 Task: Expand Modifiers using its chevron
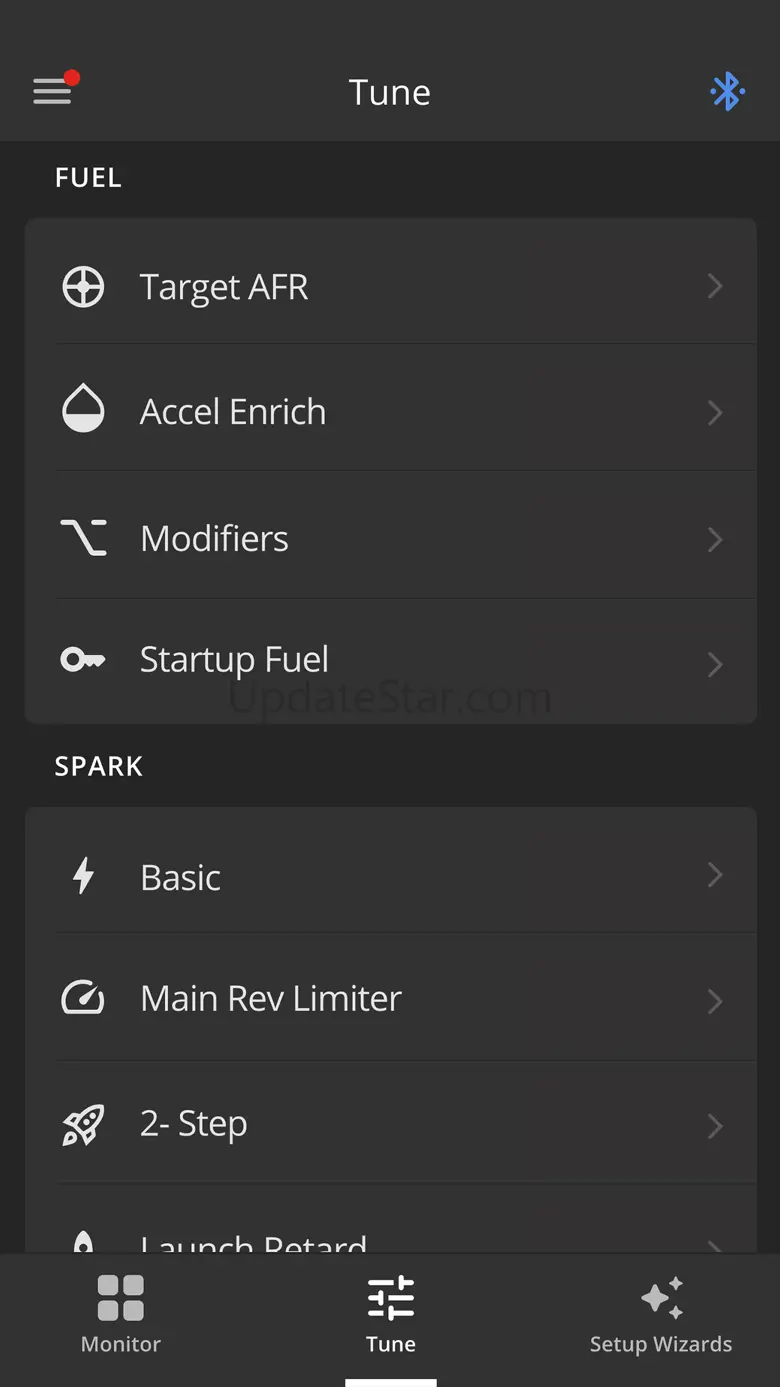pos(714,539)
